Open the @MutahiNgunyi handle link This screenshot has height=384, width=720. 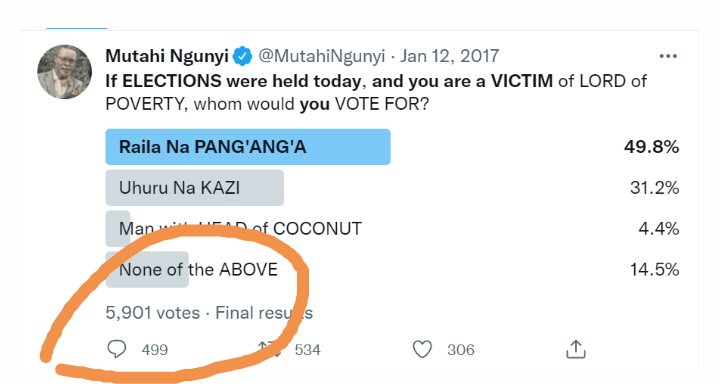click(321, 56)
